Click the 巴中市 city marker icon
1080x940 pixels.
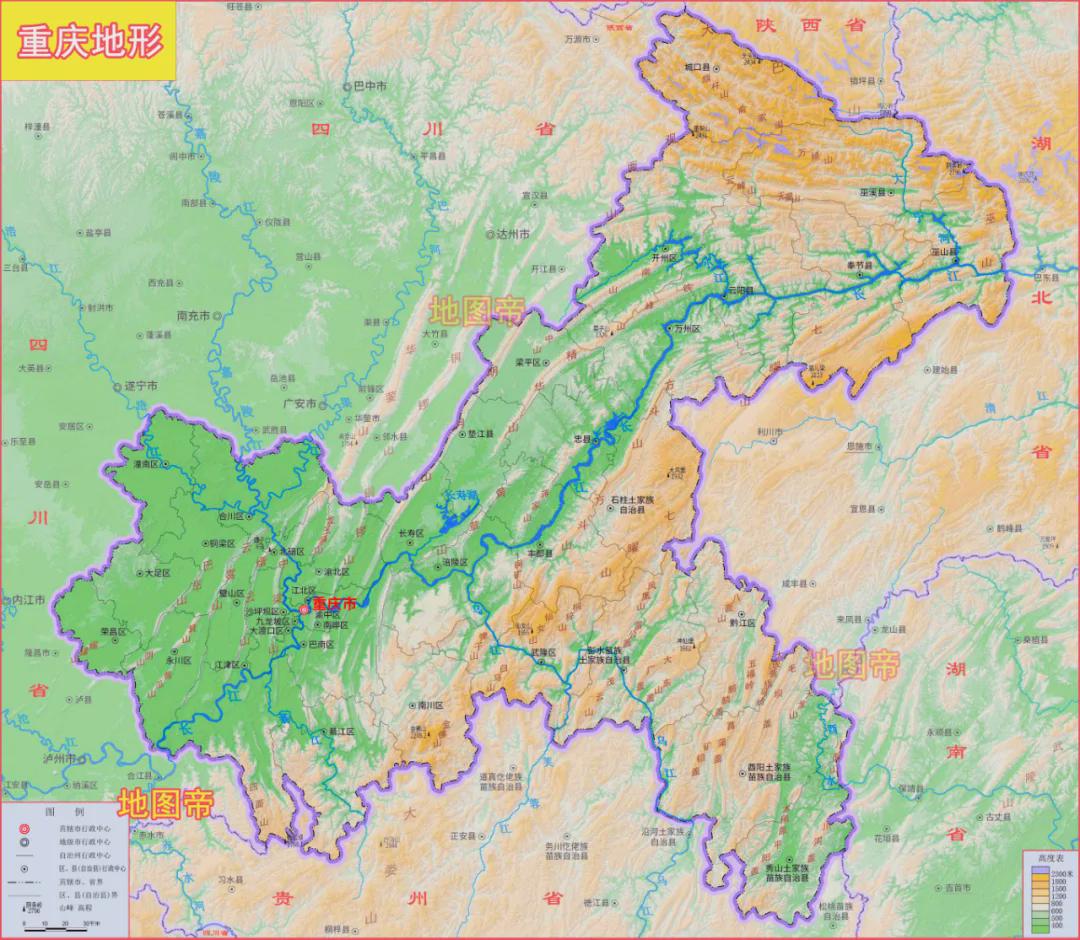(x=347, y=87)
